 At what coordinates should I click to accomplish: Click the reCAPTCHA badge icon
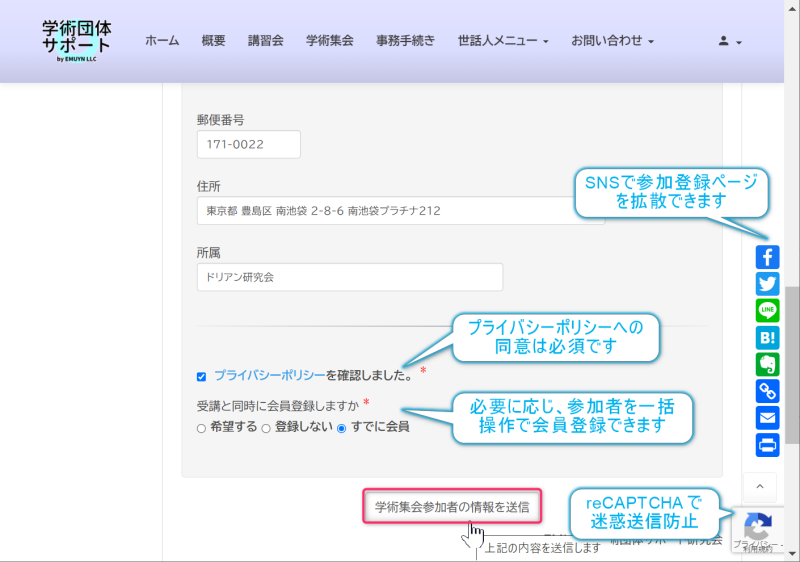[x=758, y=525]
